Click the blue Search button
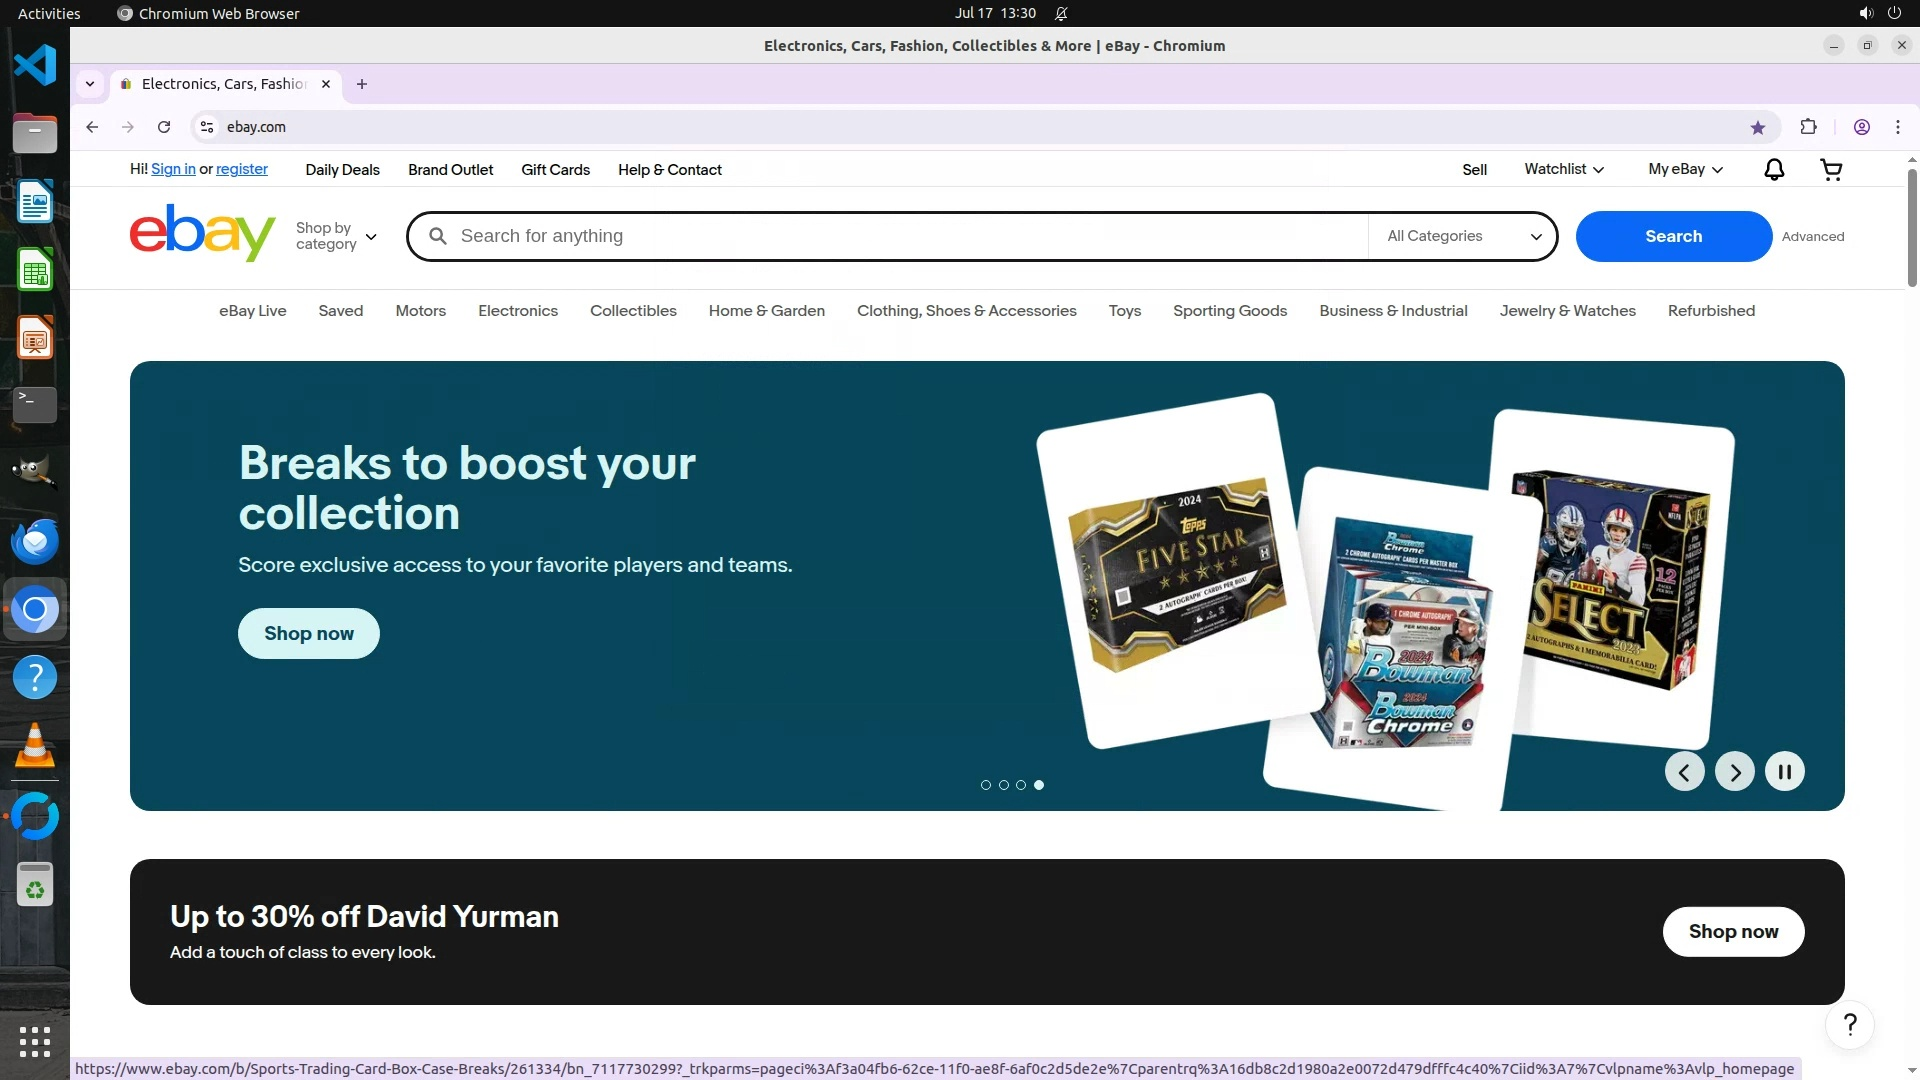The width and height of the screenshot is (1920, 1080). click(1673, 236)
